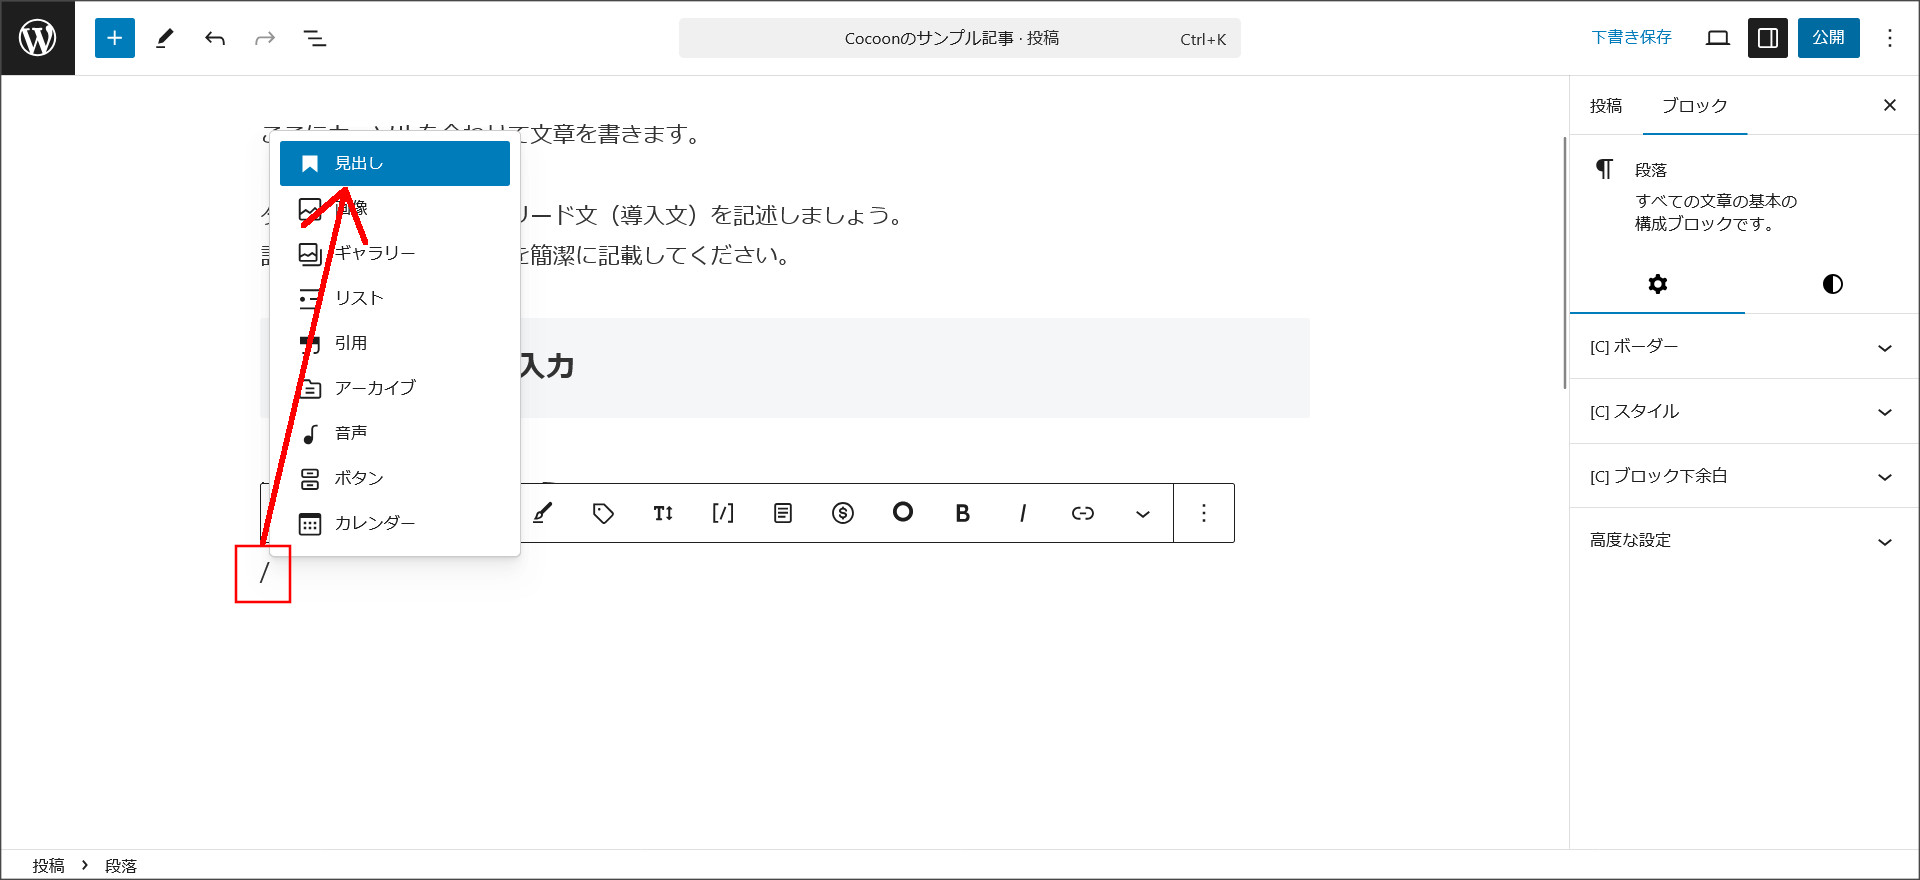
Task: Switch to the block styles half-circle tab
Action: 1833,284
